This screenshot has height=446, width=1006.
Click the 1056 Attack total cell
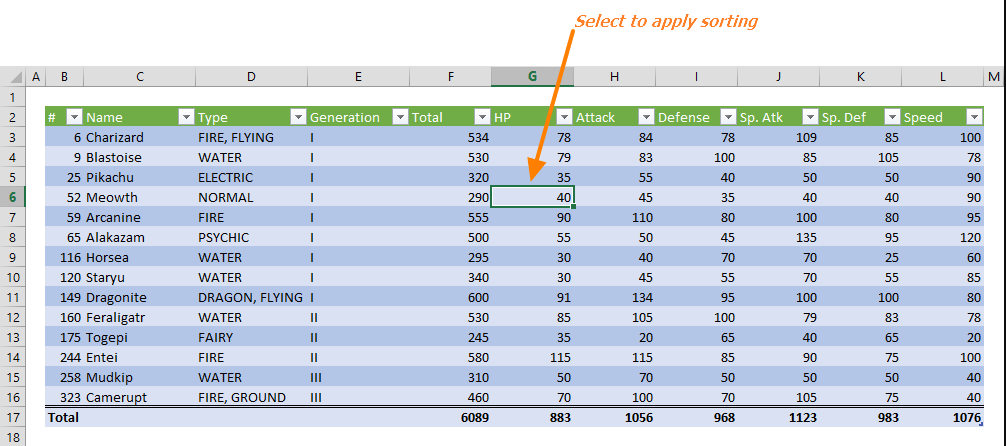(615, 417)
